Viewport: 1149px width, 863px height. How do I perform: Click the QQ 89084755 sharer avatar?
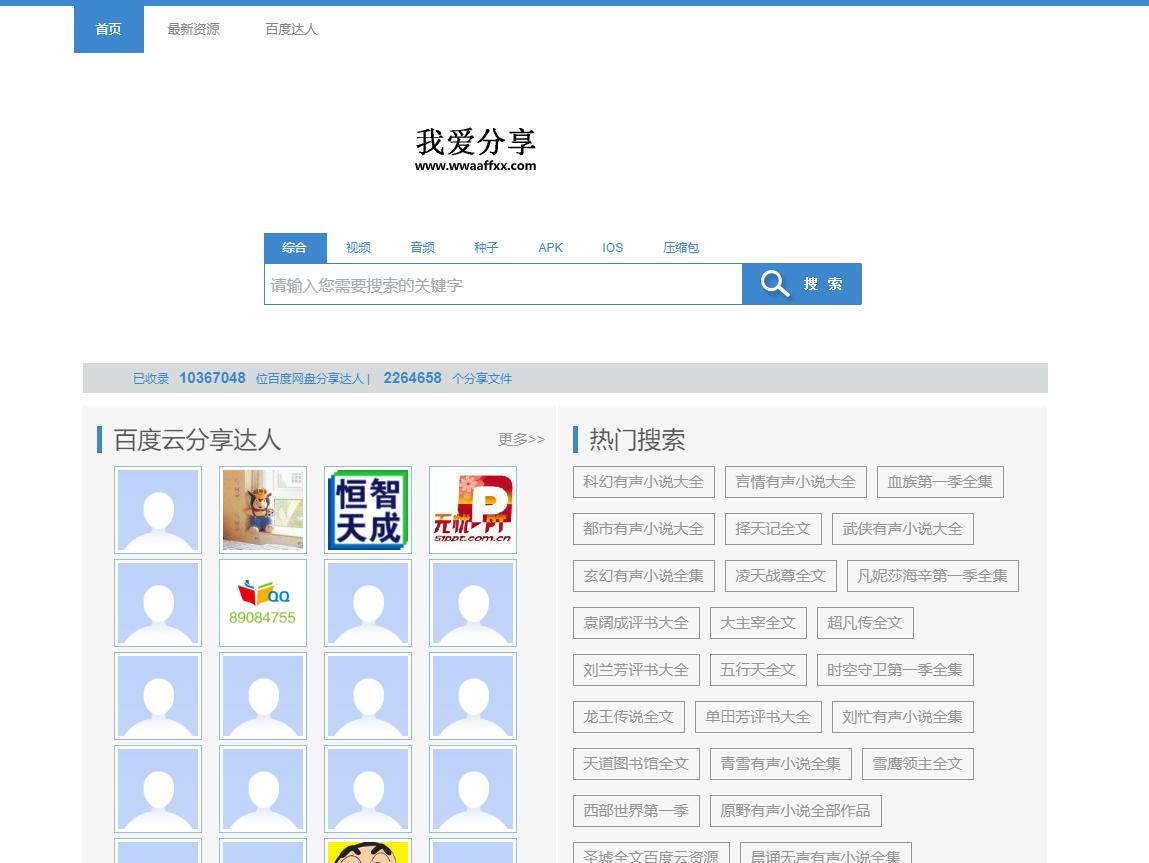pyautogui.click(x=262, y=602)
